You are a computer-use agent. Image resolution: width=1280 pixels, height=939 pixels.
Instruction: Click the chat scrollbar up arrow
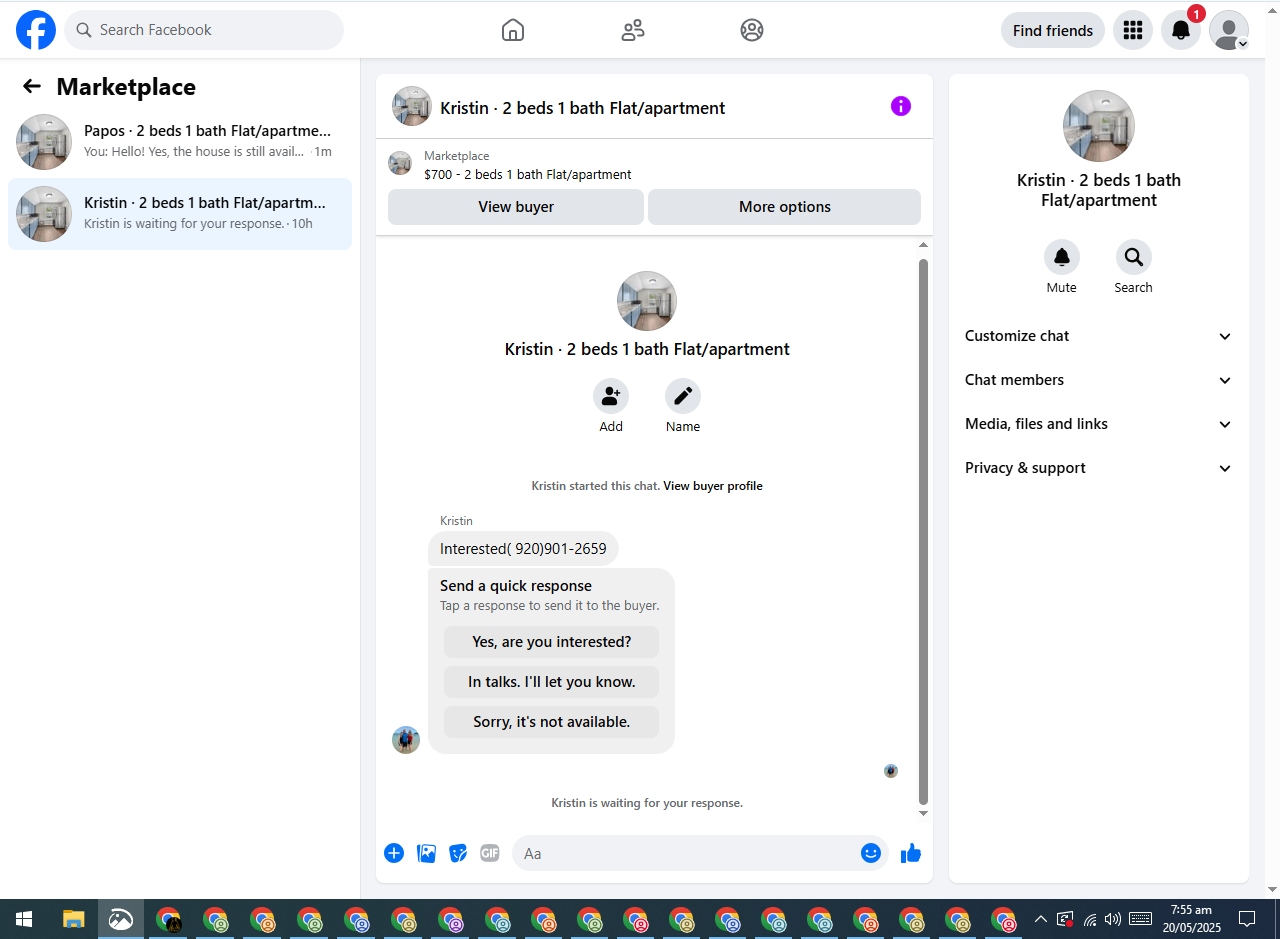(x=924, y=245)
